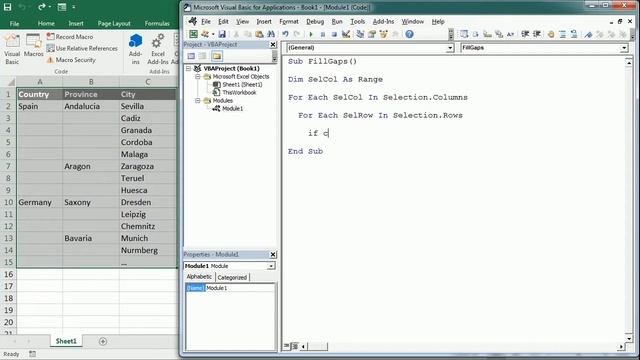The width and height of the screenshot is (640, 360).
Task: Click the Reset (stop) toolbar icon
Action: tap(334, 34)
